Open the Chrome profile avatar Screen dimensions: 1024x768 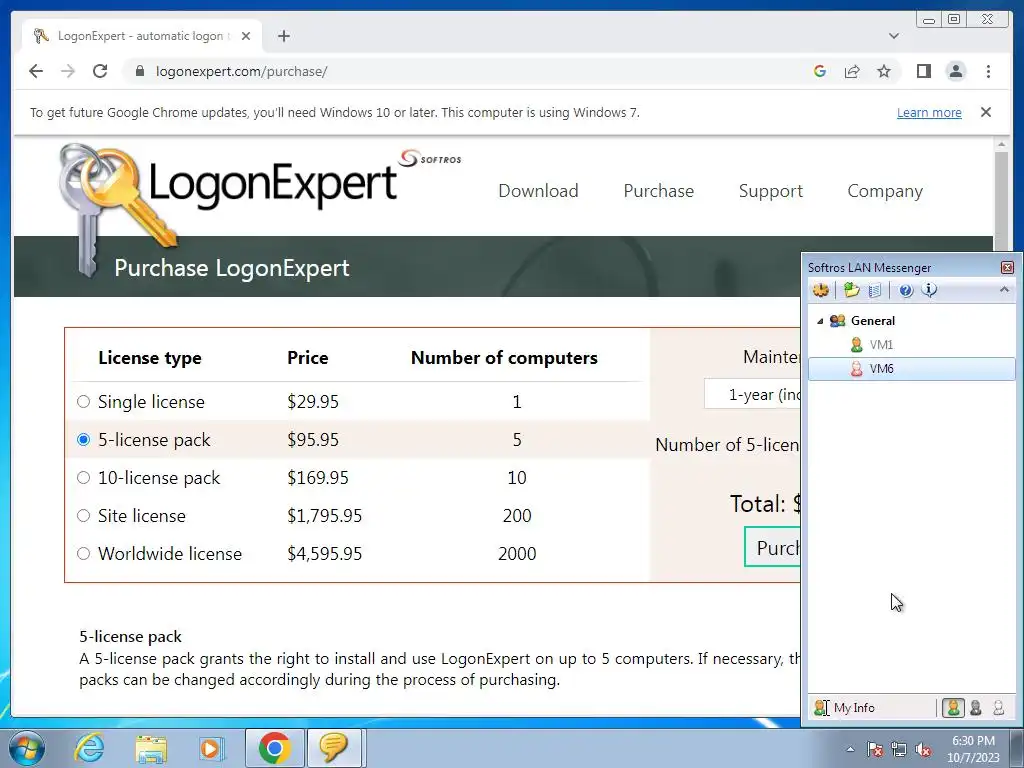click(x=956, y=71)
